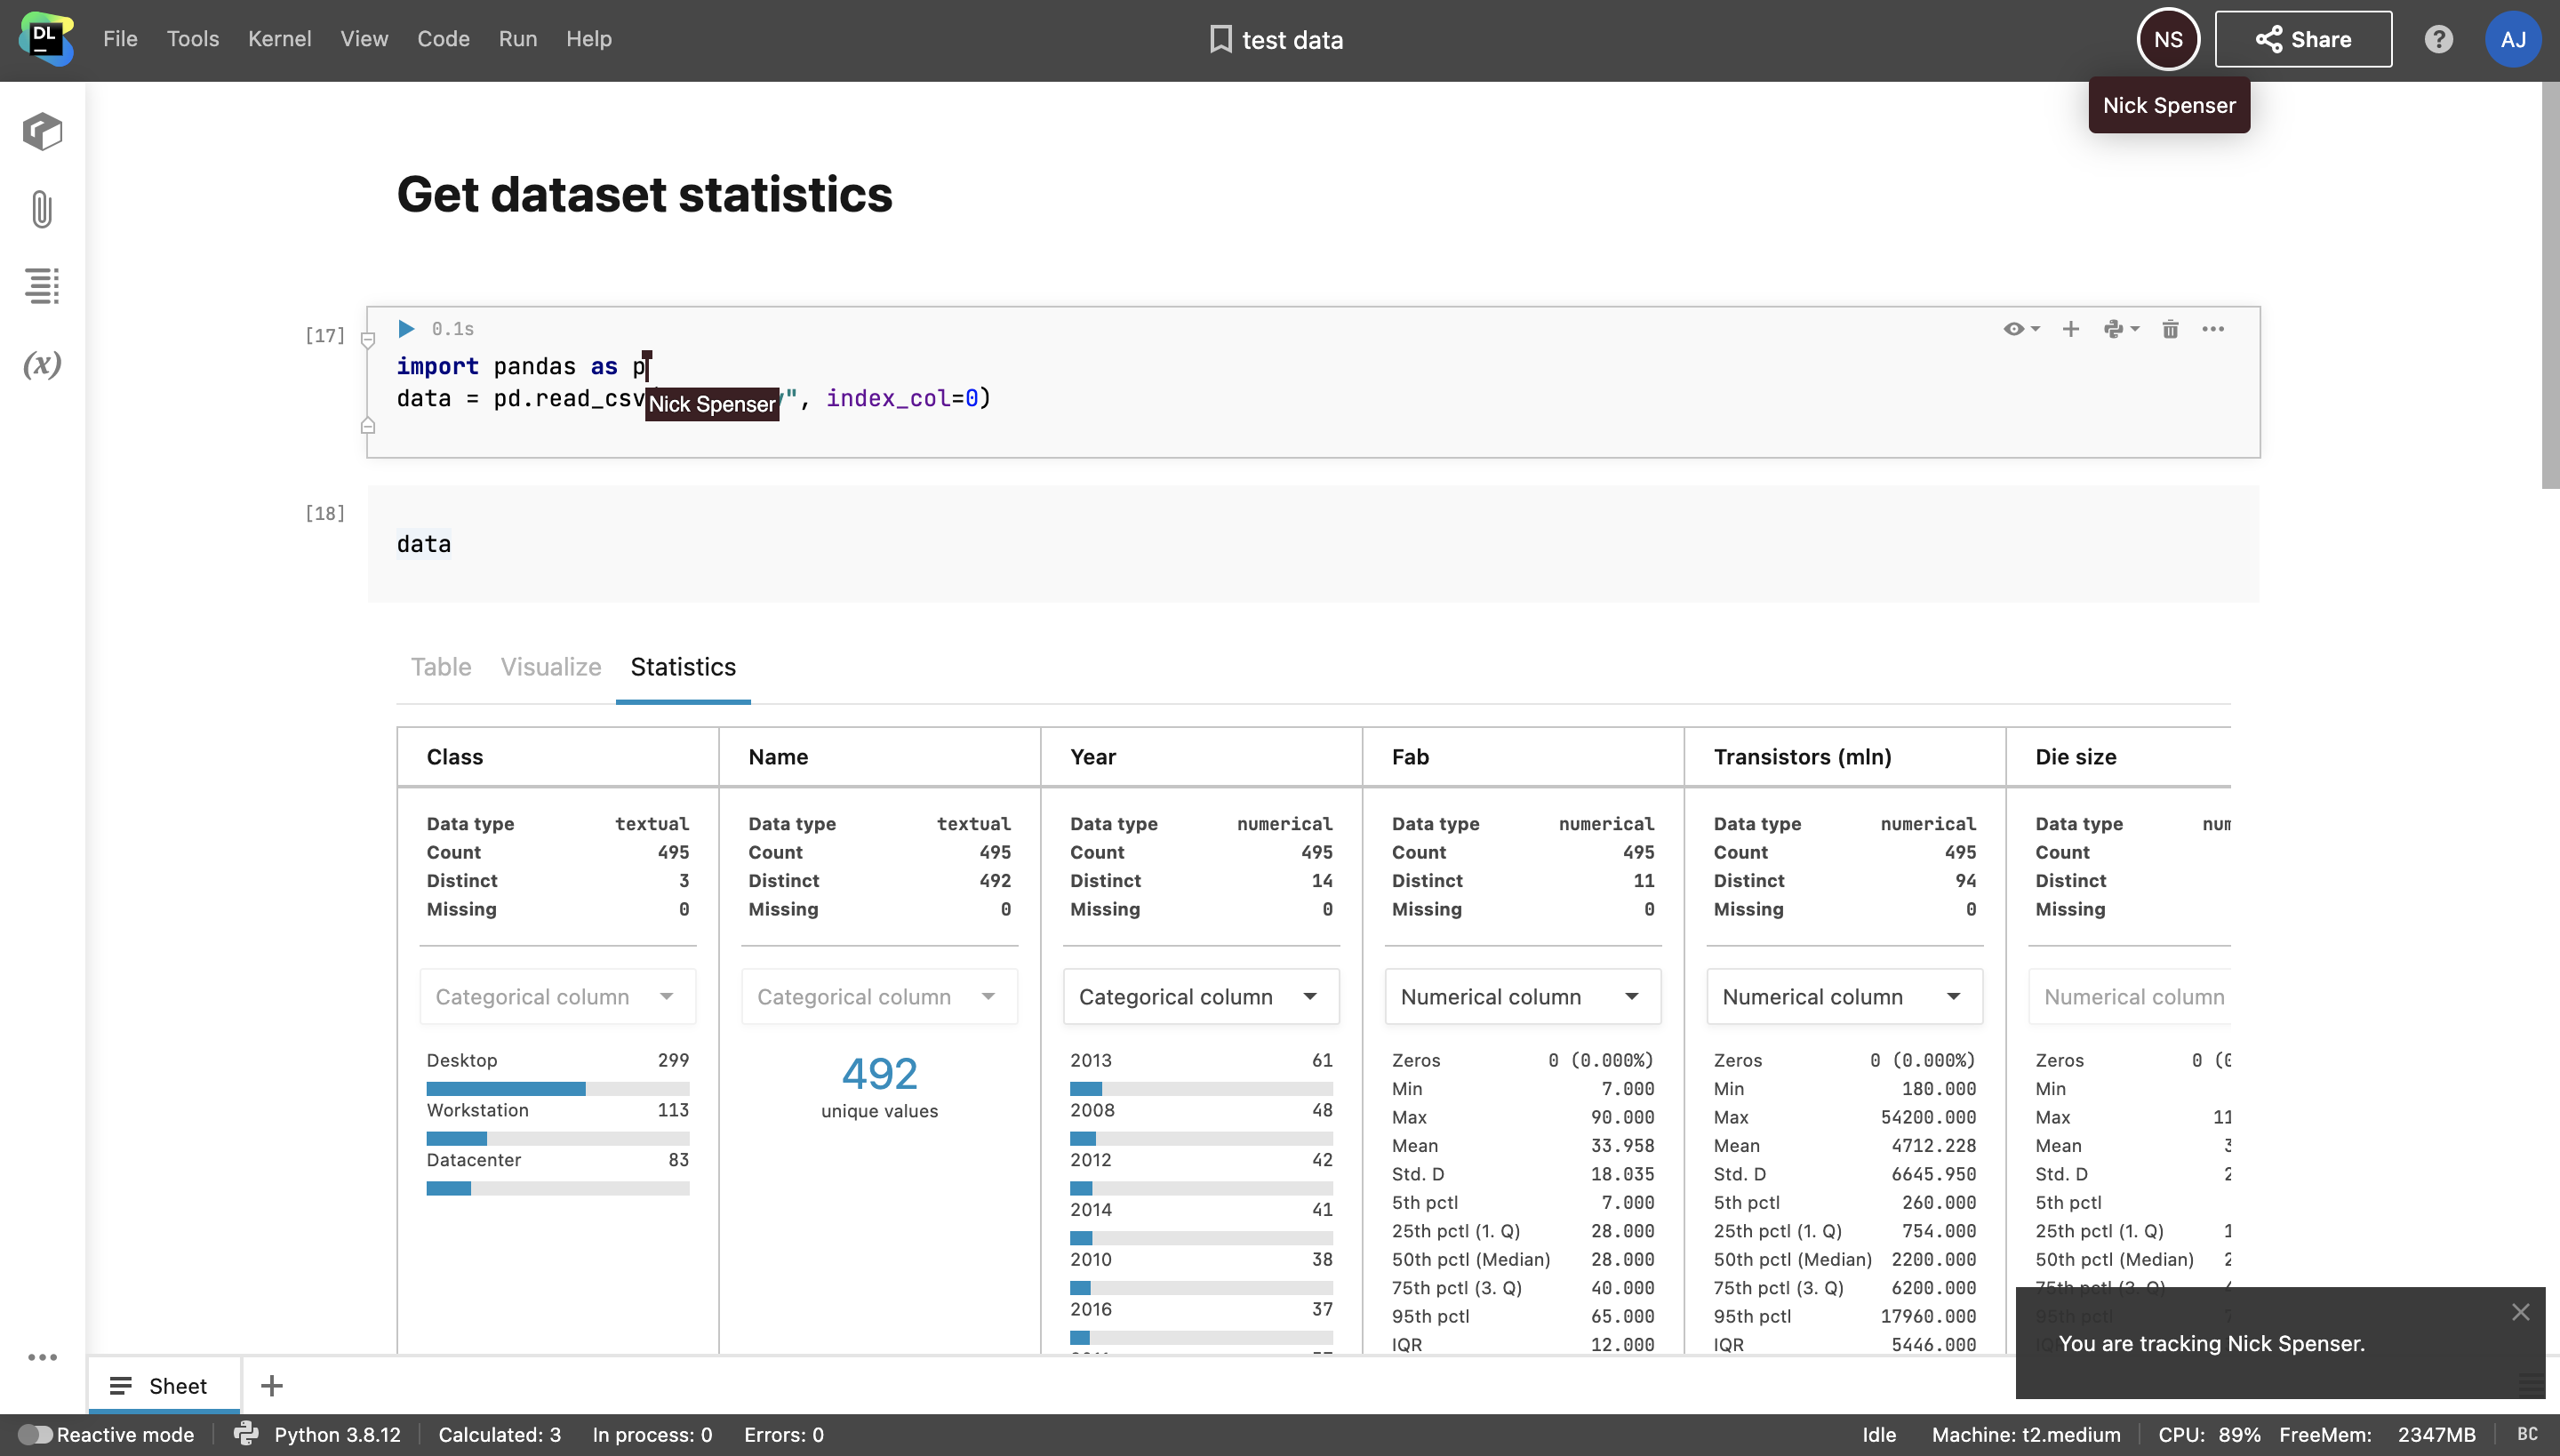Open the help question mark icon

tap(2438, 39)
